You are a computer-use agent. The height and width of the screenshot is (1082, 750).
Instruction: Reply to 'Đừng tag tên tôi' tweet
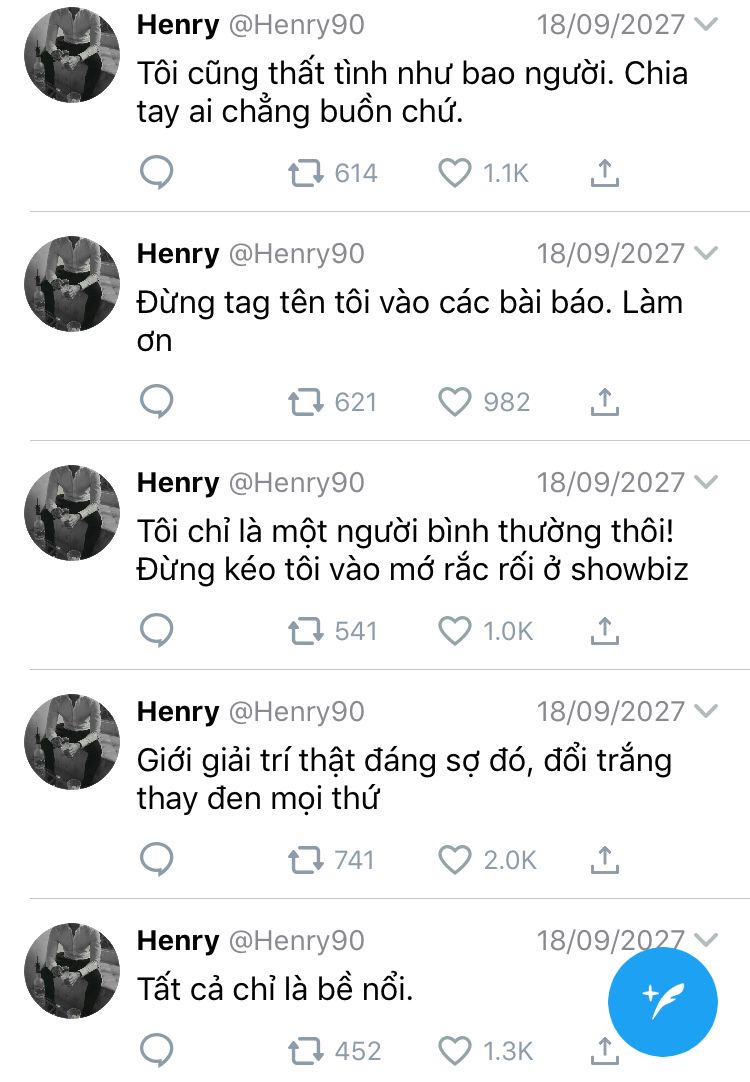[x=157, y=402]
